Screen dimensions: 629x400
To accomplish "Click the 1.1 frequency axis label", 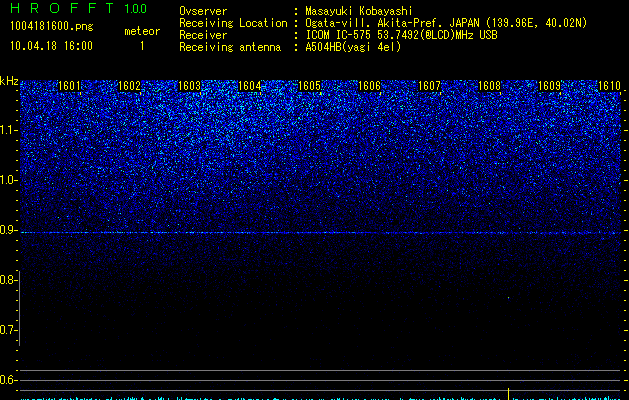I will coord(8,130).
